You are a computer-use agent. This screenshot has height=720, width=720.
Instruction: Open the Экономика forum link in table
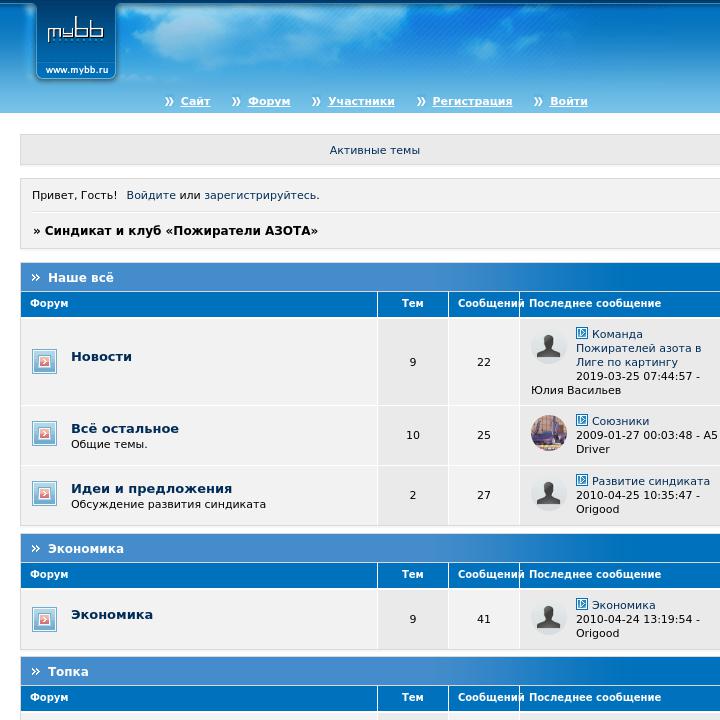(x=112, y=614)
